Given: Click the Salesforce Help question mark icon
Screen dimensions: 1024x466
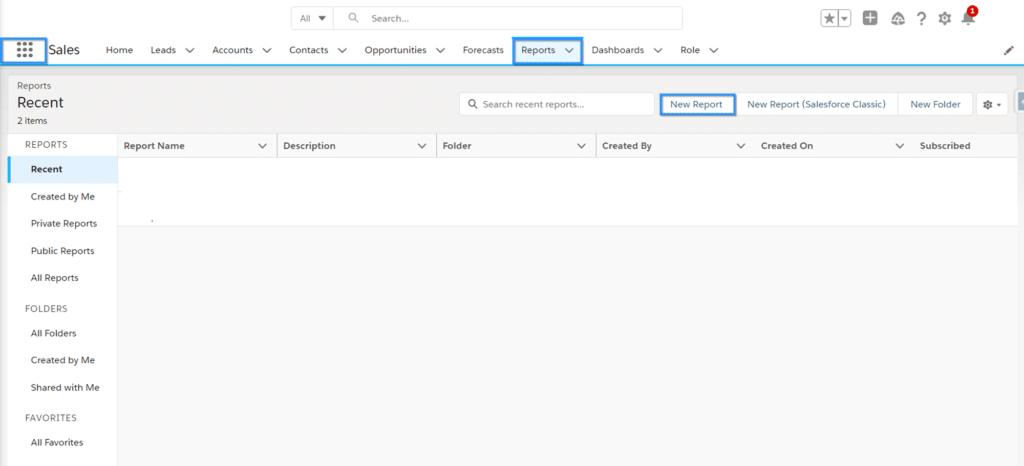Looking at the screenshot, I should tap(920, 18).
